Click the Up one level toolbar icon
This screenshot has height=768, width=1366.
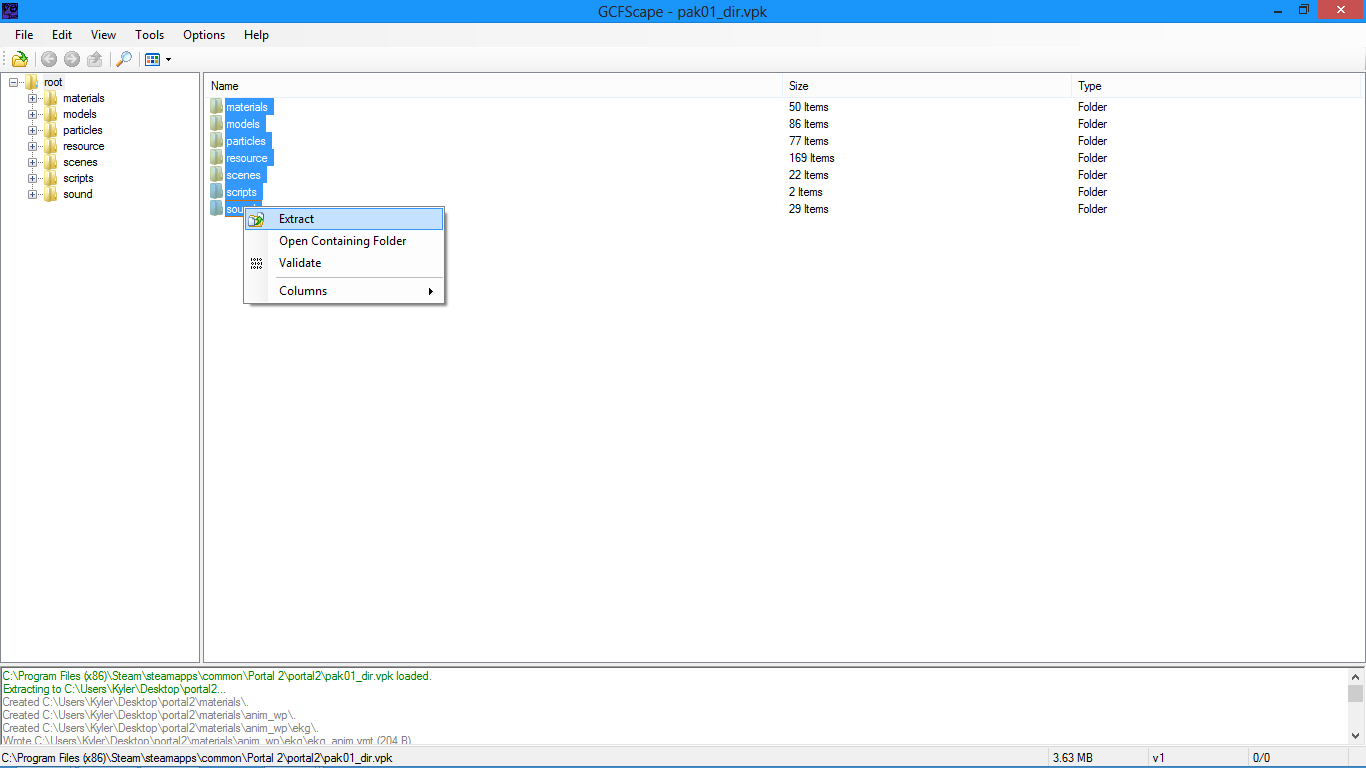(x=95, y=59)
